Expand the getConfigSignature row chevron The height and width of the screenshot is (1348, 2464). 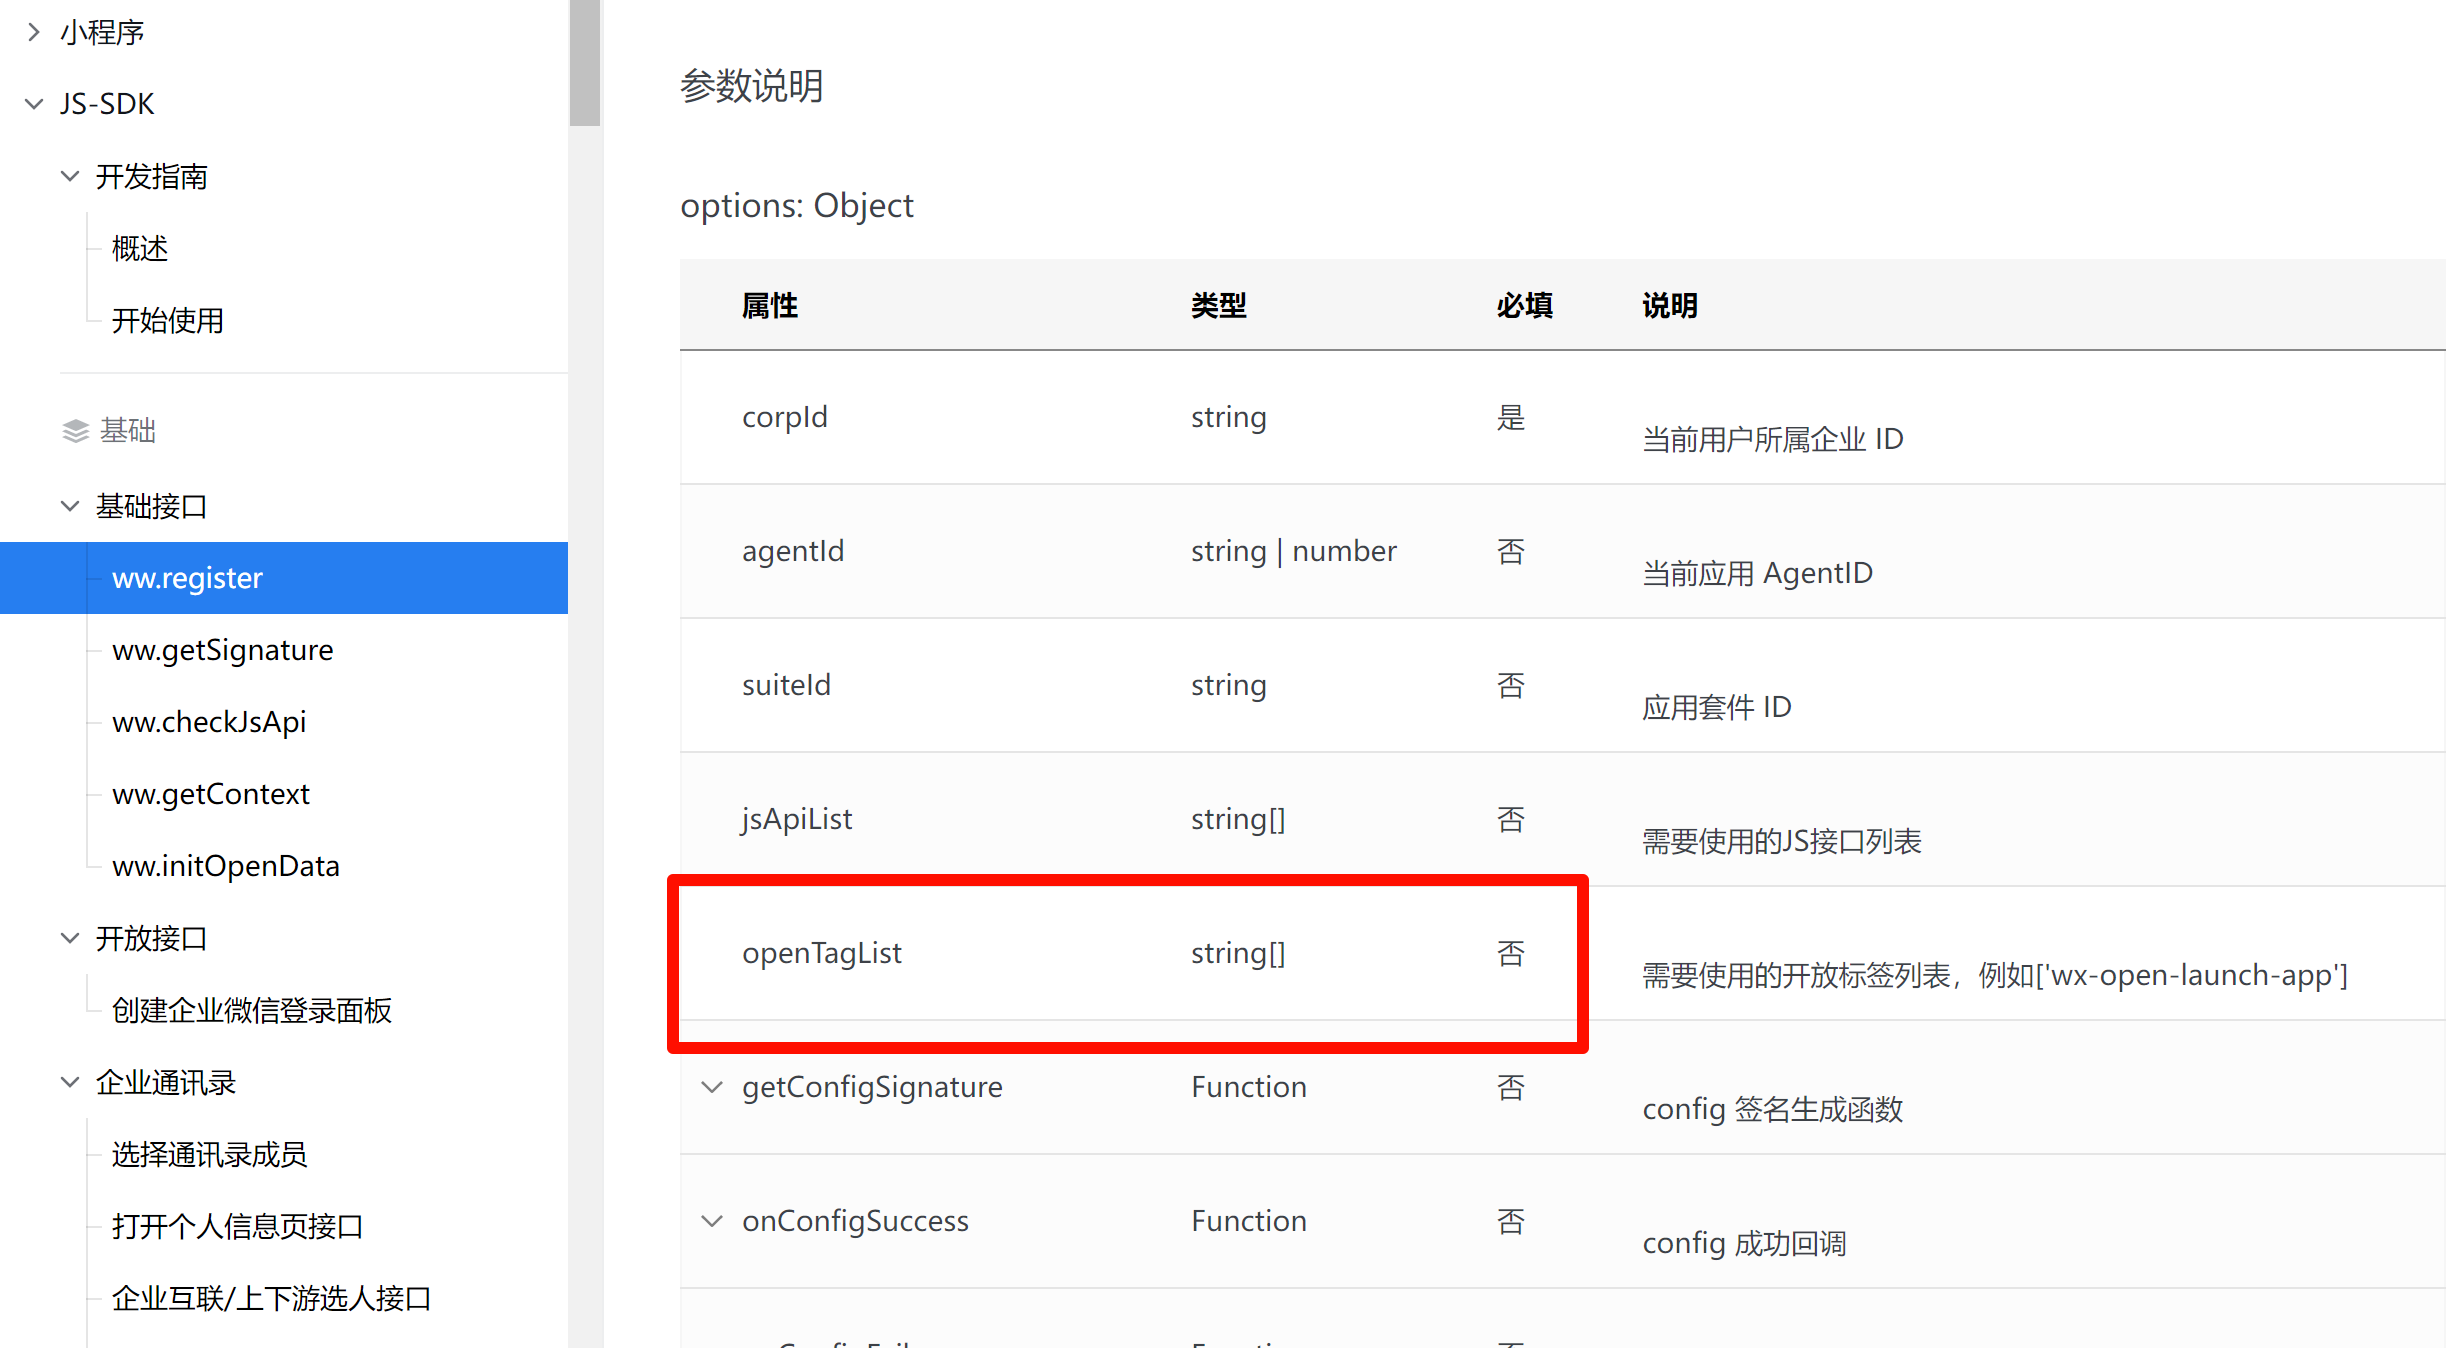(712, 1087)
